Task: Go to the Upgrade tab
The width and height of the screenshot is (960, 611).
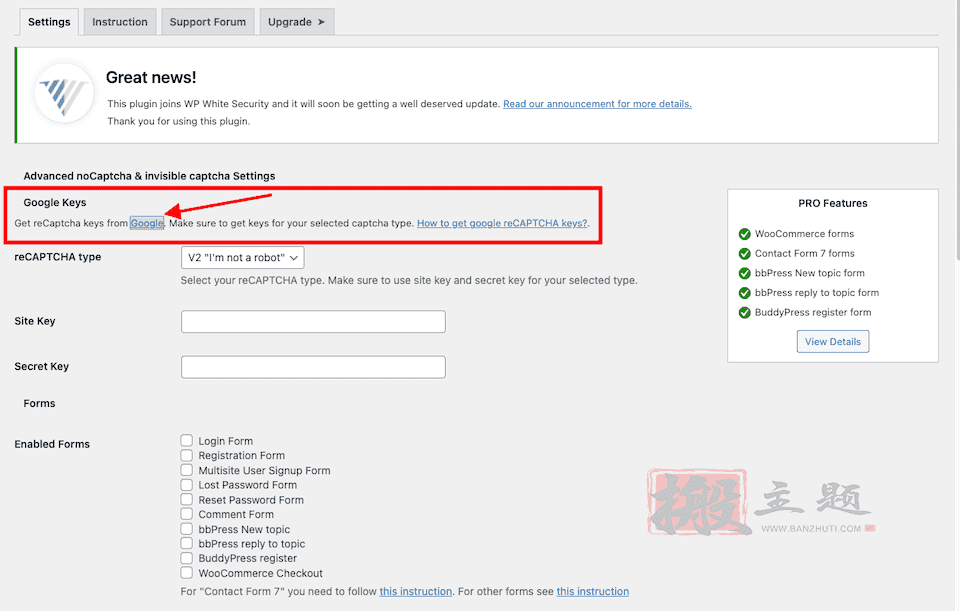Action: (x=297, y=22)
